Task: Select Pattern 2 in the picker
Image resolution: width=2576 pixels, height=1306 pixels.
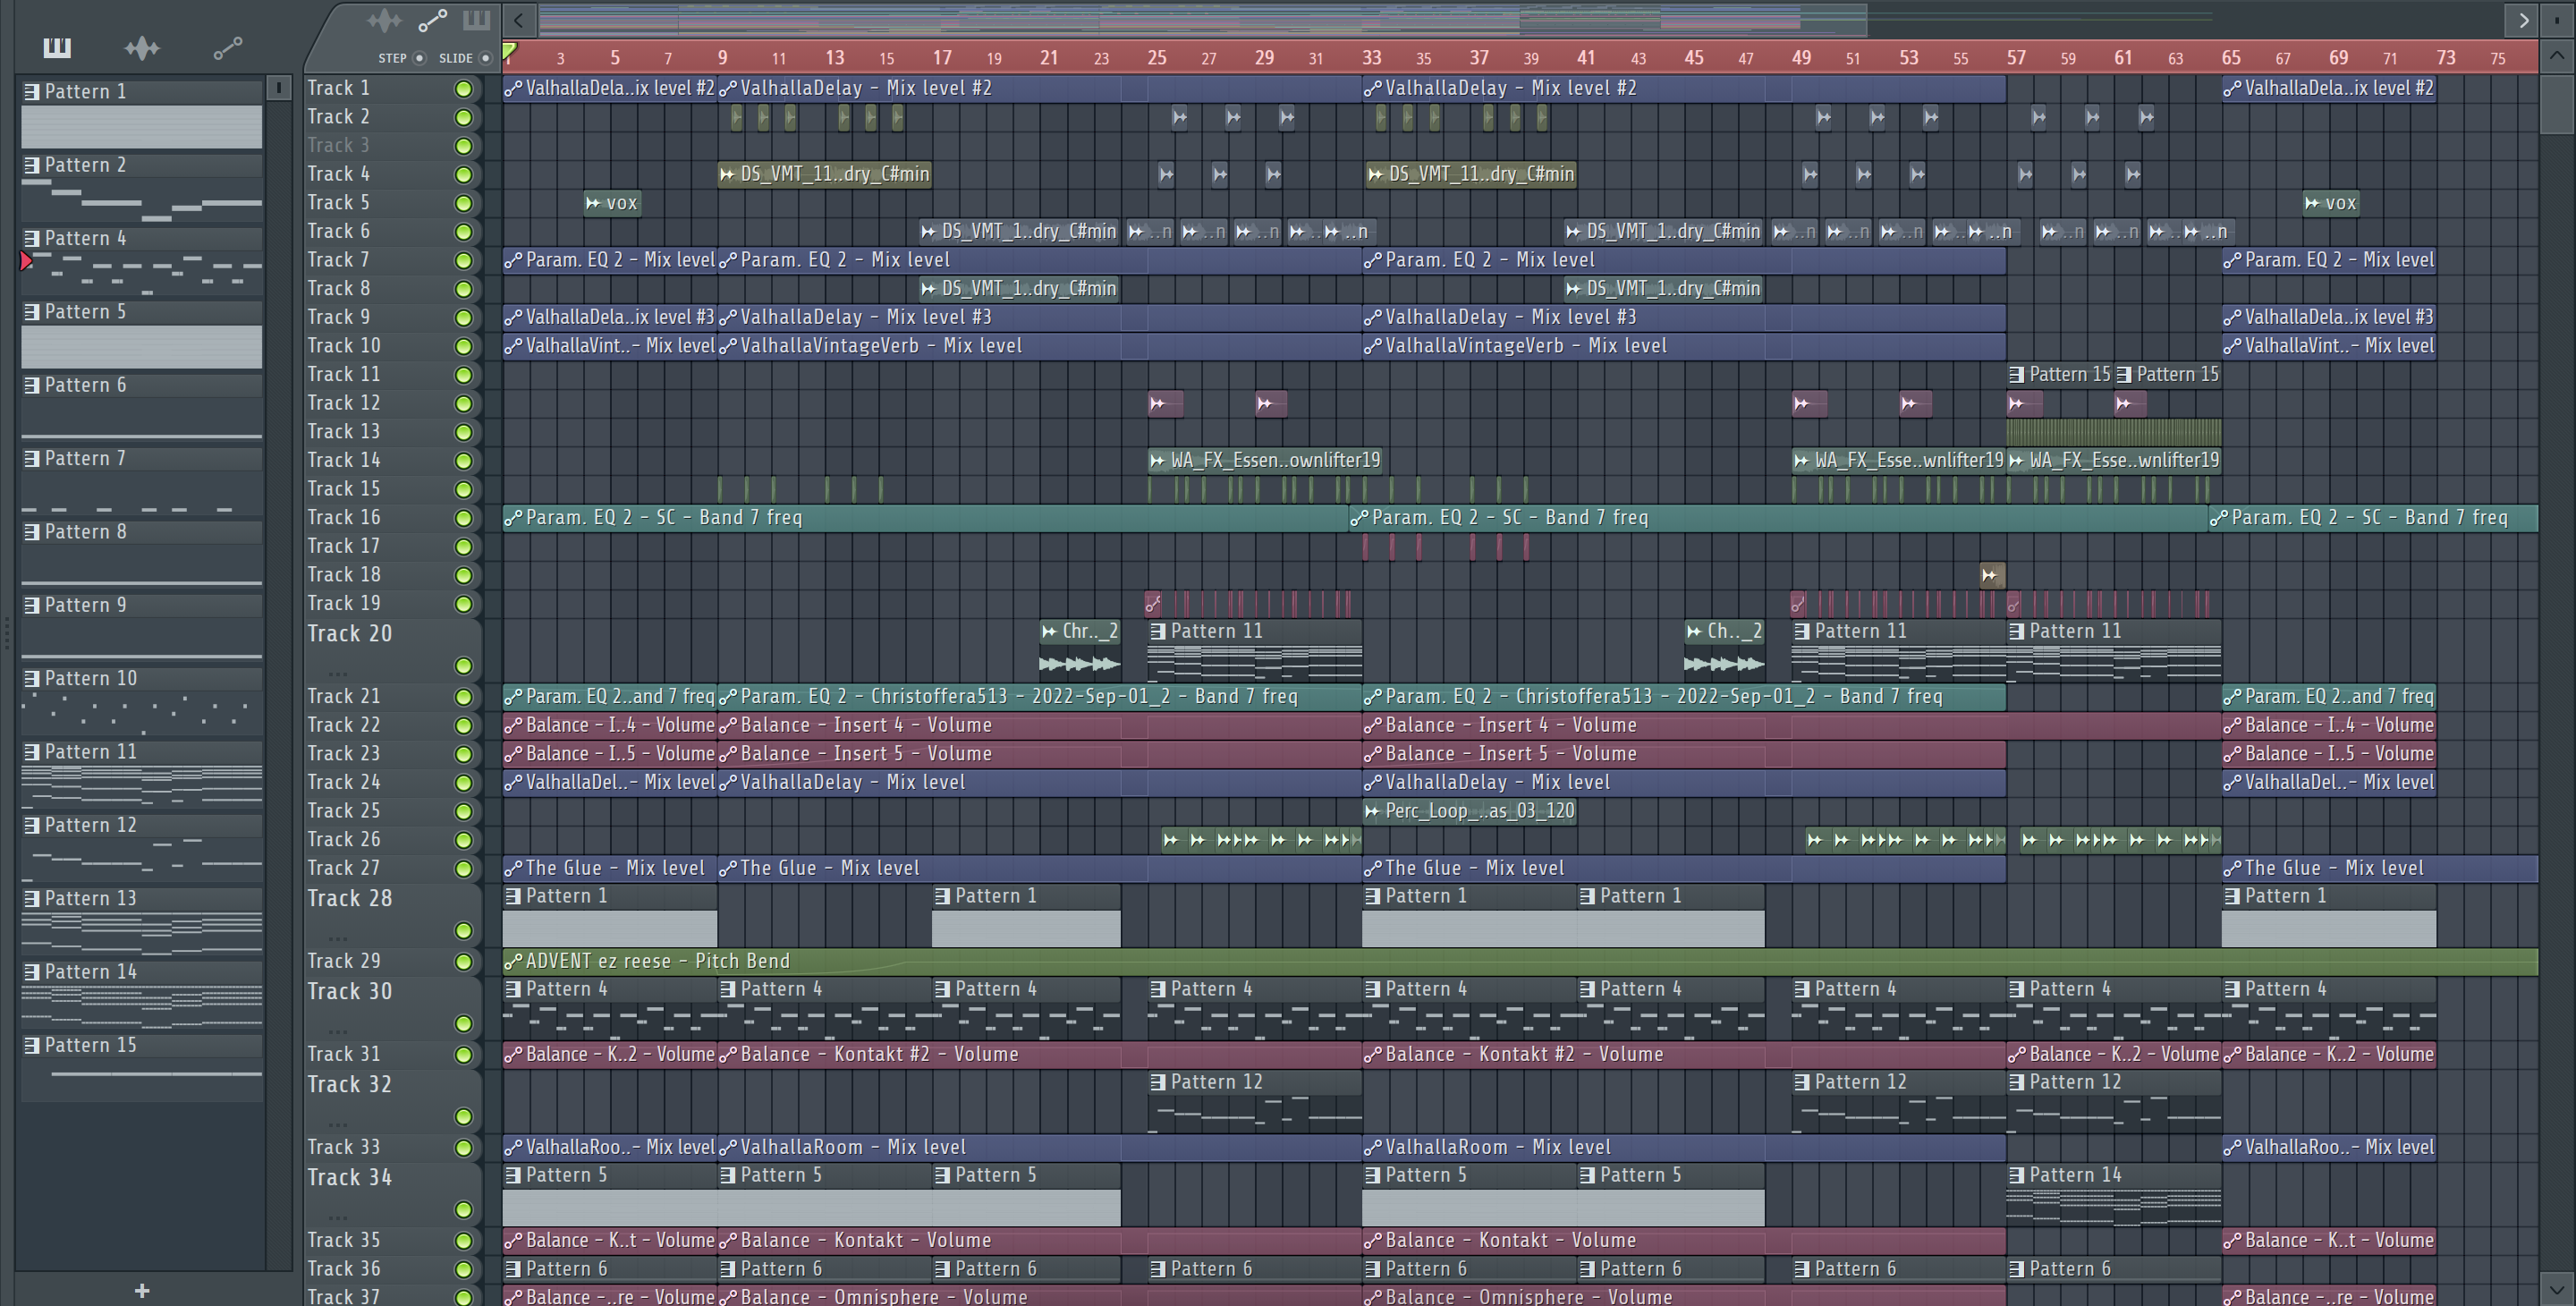Action: [142, 189]
